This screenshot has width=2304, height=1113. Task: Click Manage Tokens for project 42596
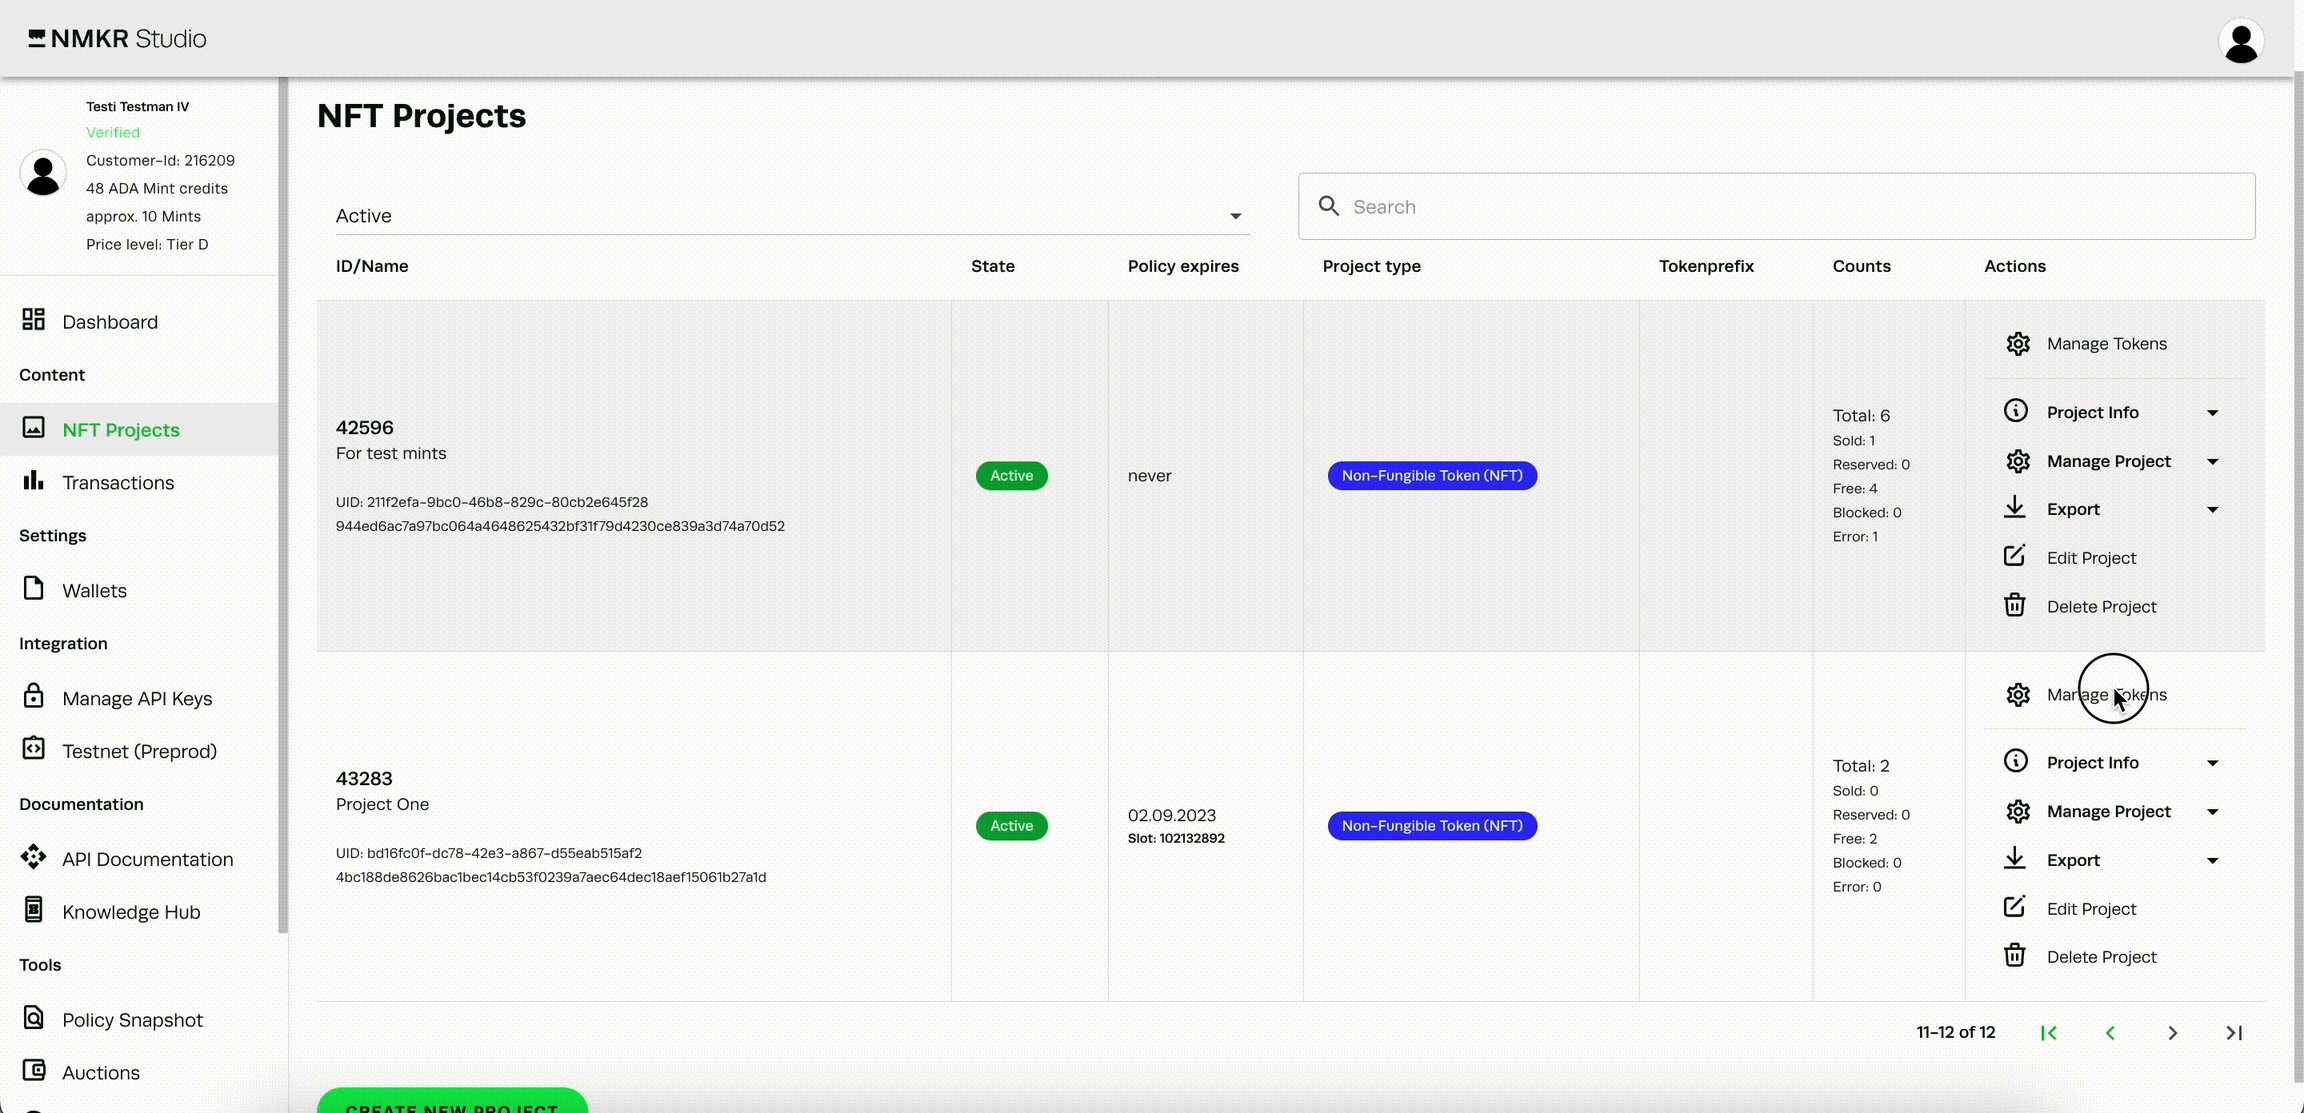[2105, 344]
